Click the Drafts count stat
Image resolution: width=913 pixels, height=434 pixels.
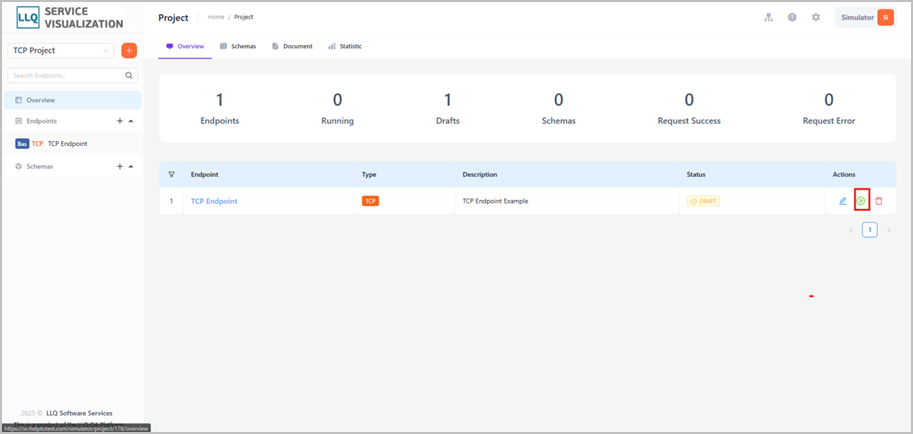(448, 109)
